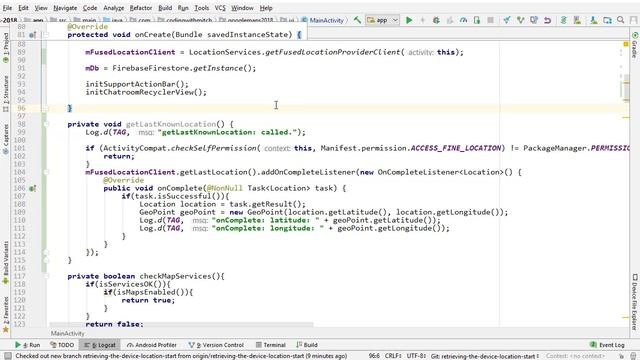Screen dimensions: 640x360
Task: Sync project with Gradle files icon
Action: pyautogui.click(x=564, y=20)
